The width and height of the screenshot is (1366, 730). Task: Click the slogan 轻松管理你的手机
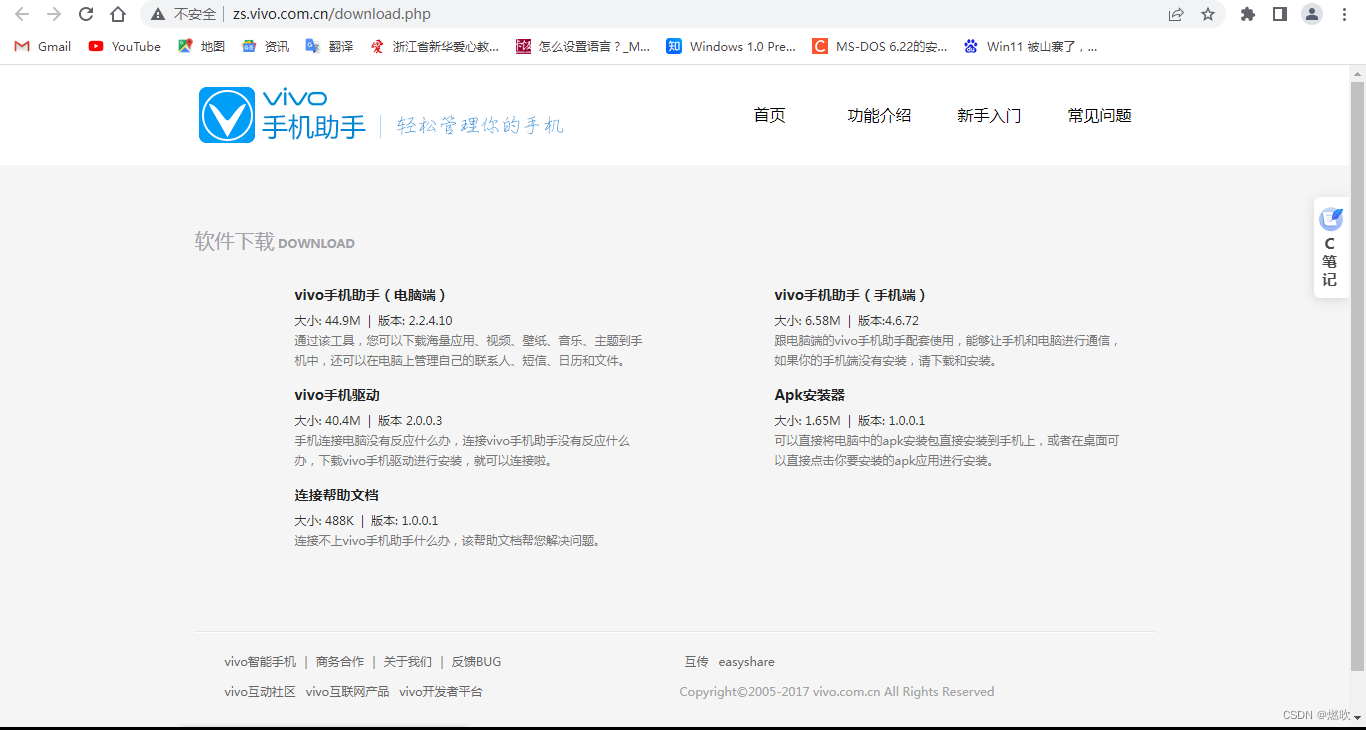[x=480, y=126]
